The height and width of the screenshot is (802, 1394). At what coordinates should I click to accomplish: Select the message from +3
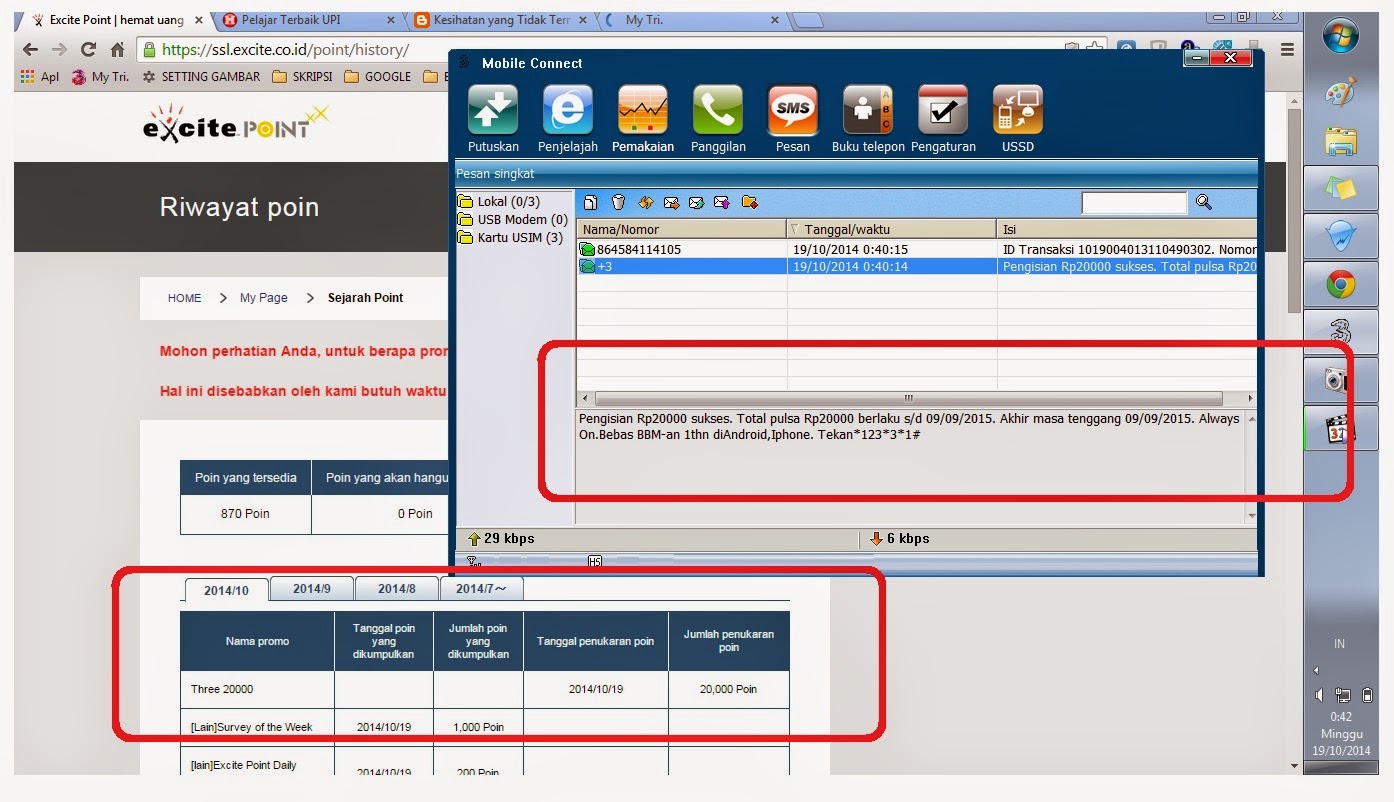(x=916, y=266)
